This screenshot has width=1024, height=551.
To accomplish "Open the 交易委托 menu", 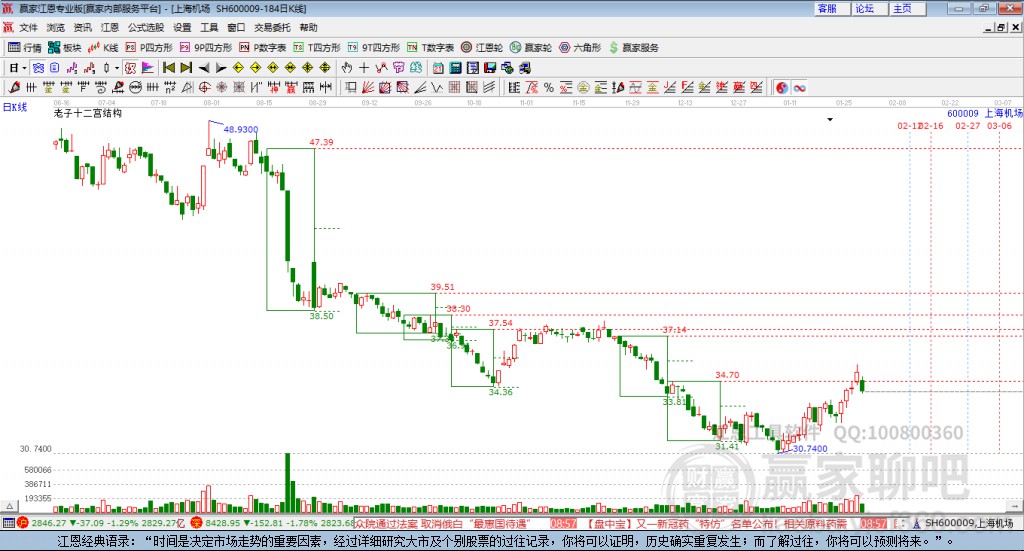I will 272,27.
